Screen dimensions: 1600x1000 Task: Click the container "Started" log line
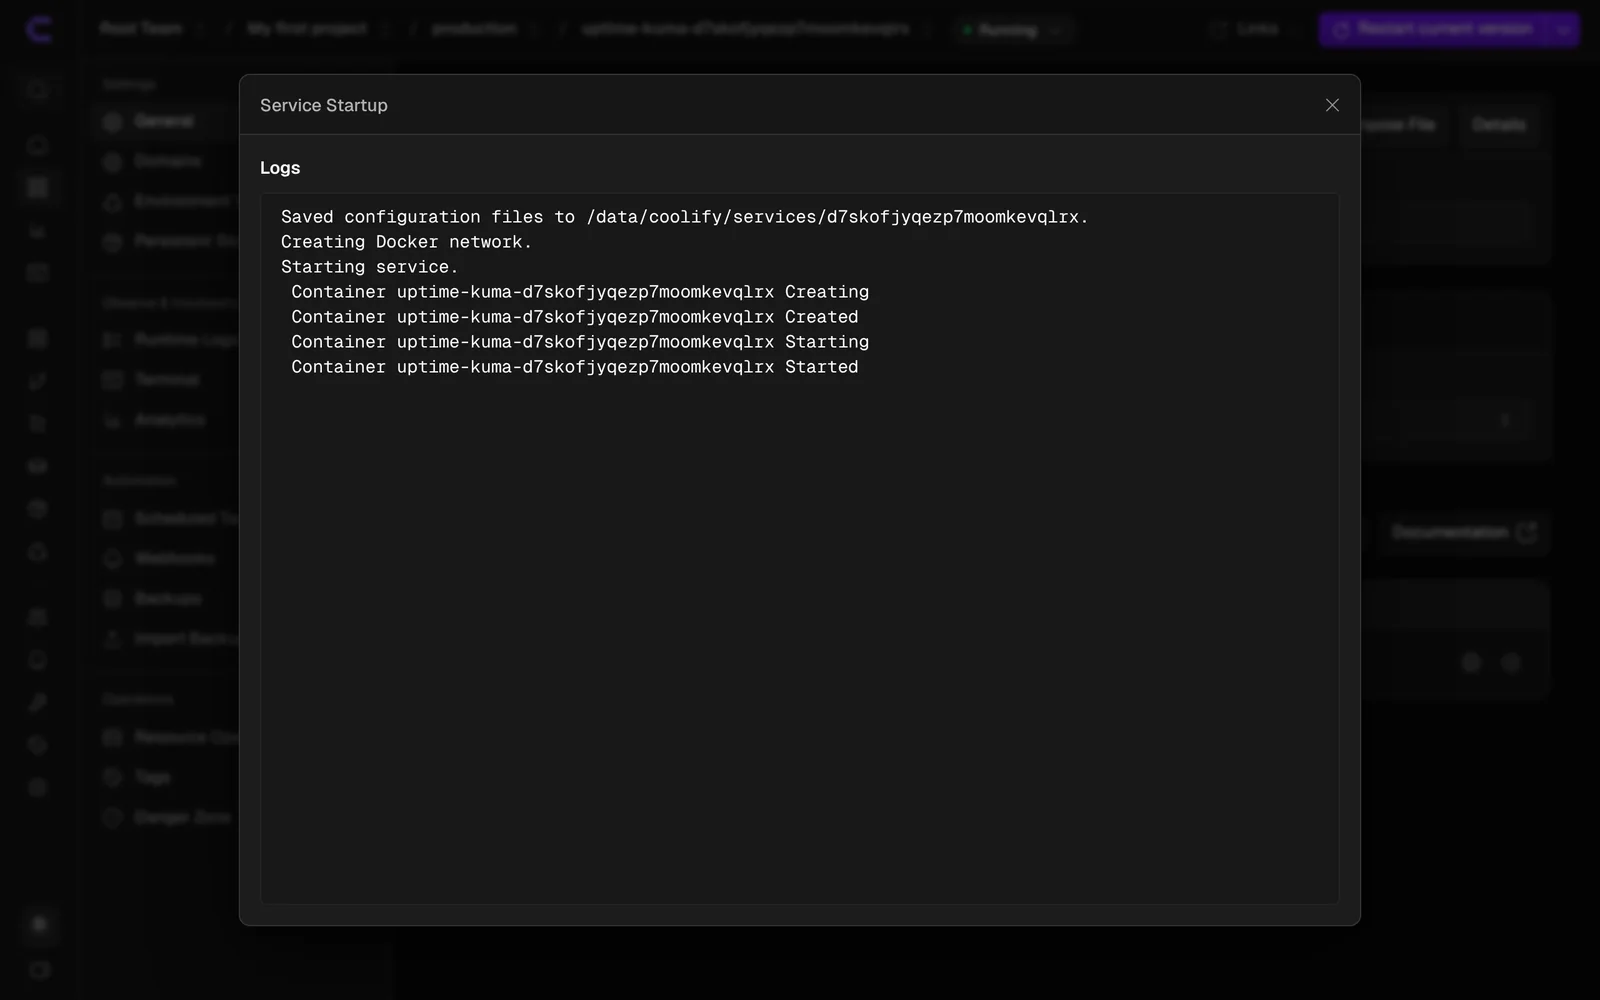point(575,367)
